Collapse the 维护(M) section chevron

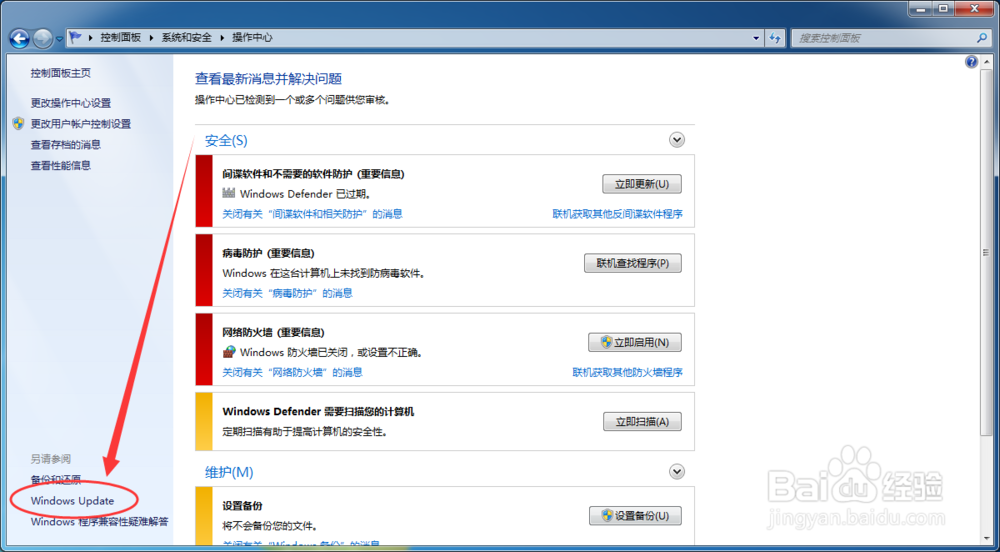677,471
